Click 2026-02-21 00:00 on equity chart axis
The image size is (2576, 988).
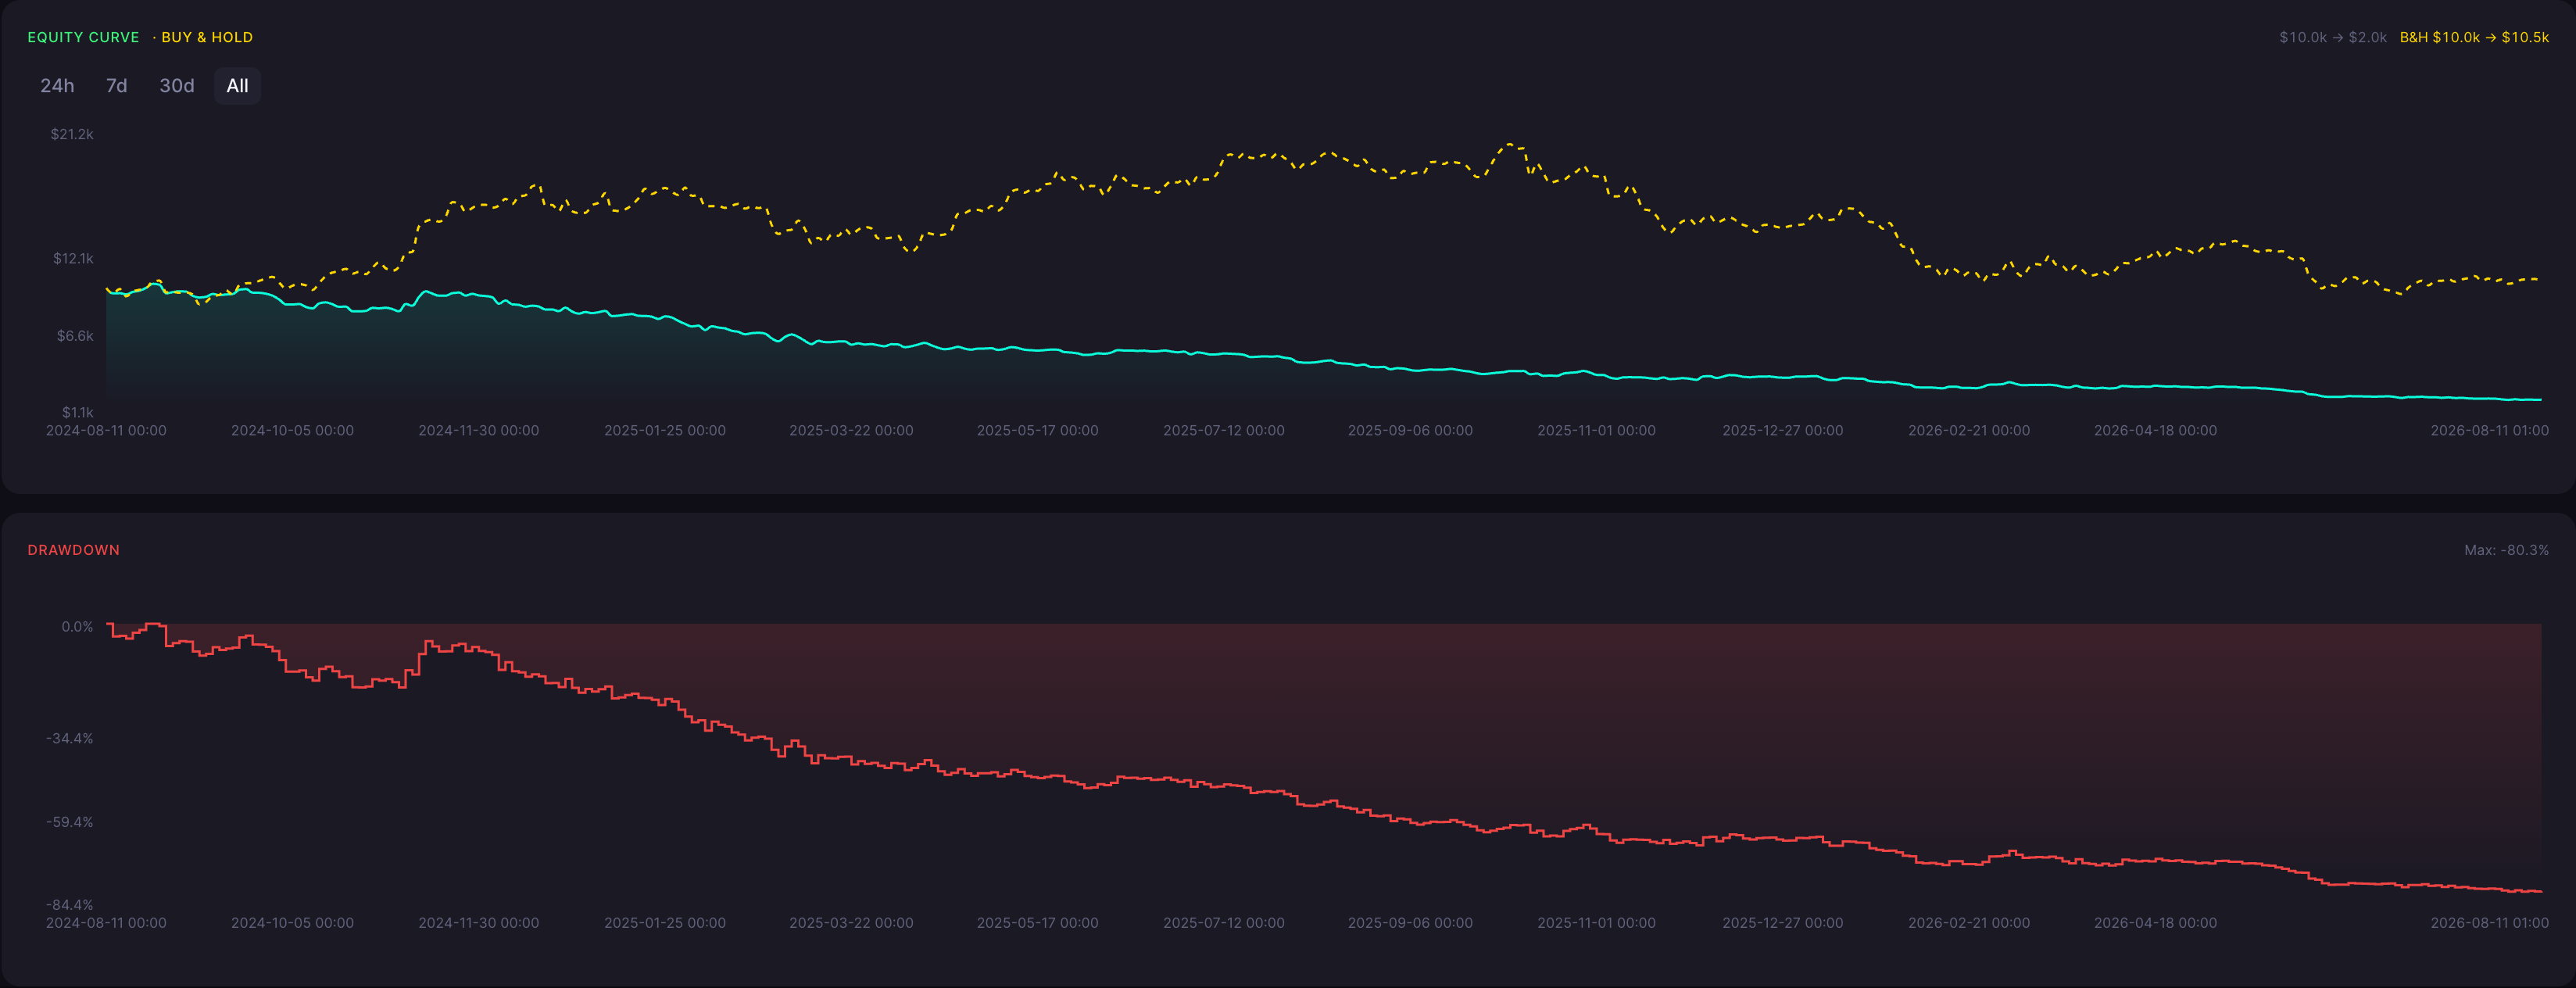1969,430
